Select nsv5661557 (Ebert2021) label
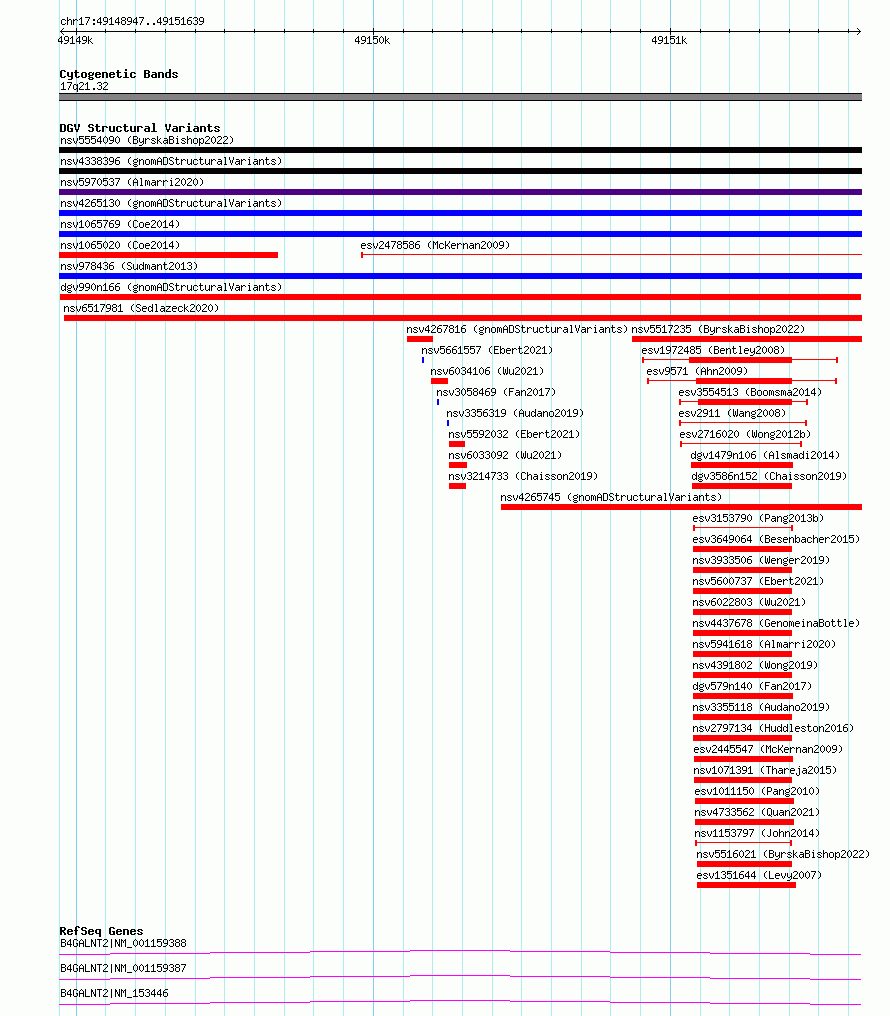The image size is (890, 1016). tap(487, 351)
